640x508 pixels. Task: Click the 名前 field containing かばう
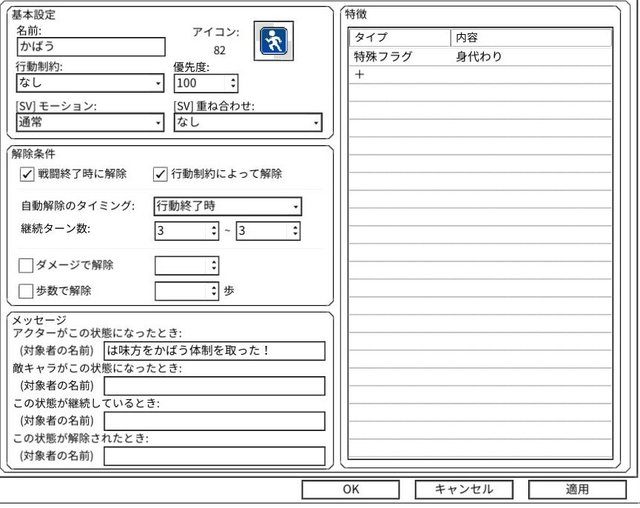tap(91, 47)
